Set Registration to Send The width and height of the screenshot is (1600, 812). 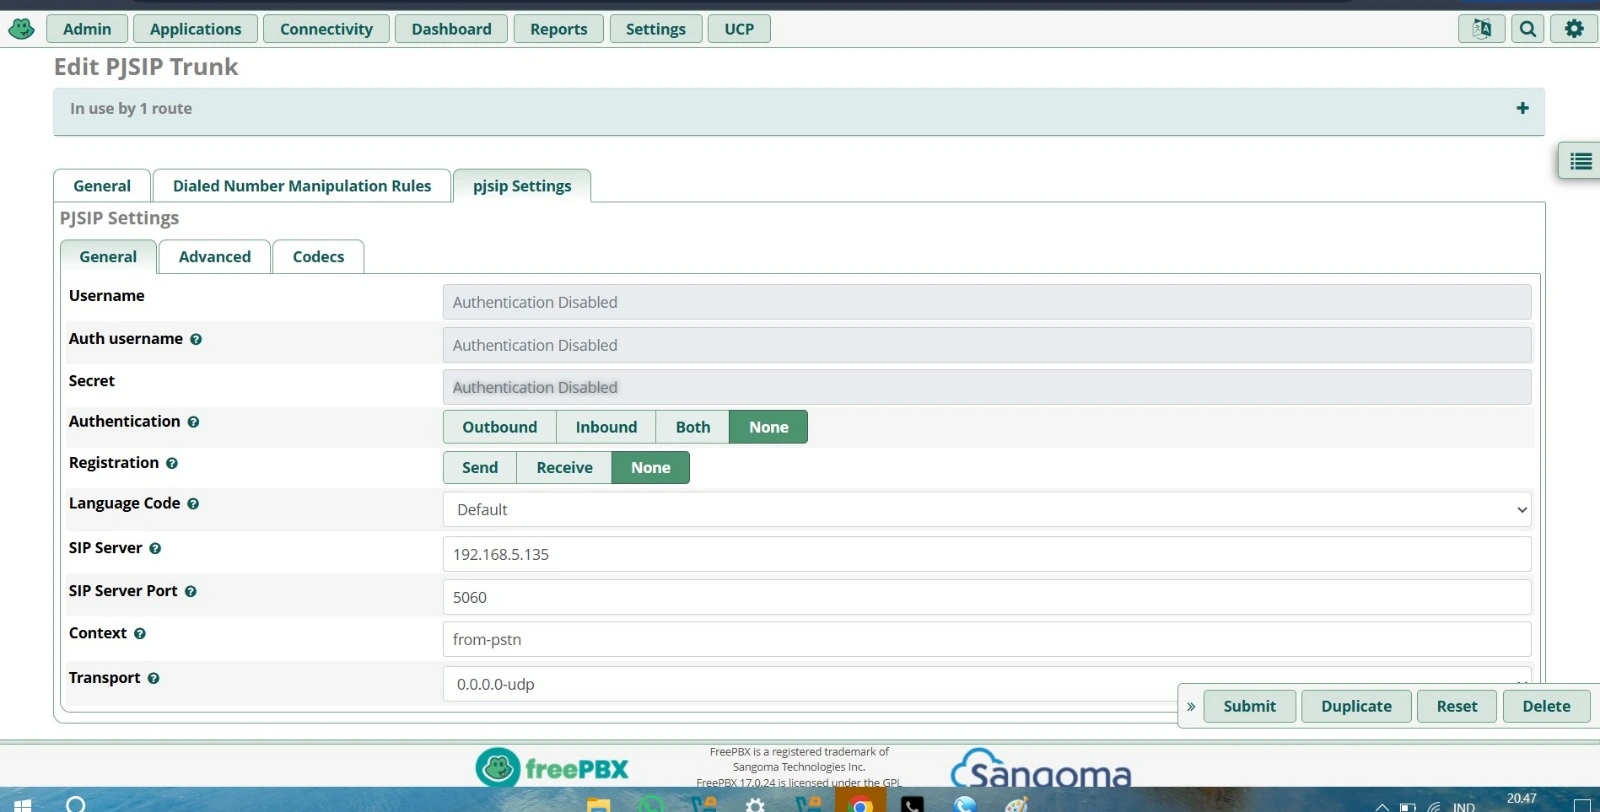tap(480, 468)
